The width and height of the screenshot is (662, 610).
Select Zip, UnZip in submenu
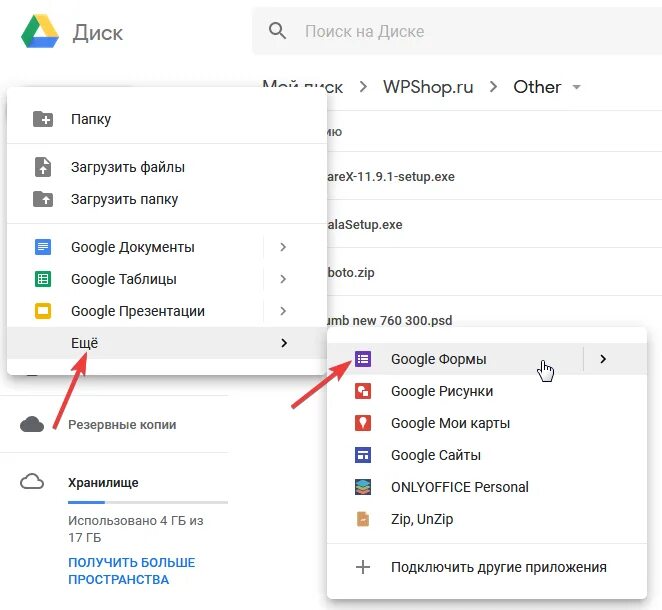[487, 519]
